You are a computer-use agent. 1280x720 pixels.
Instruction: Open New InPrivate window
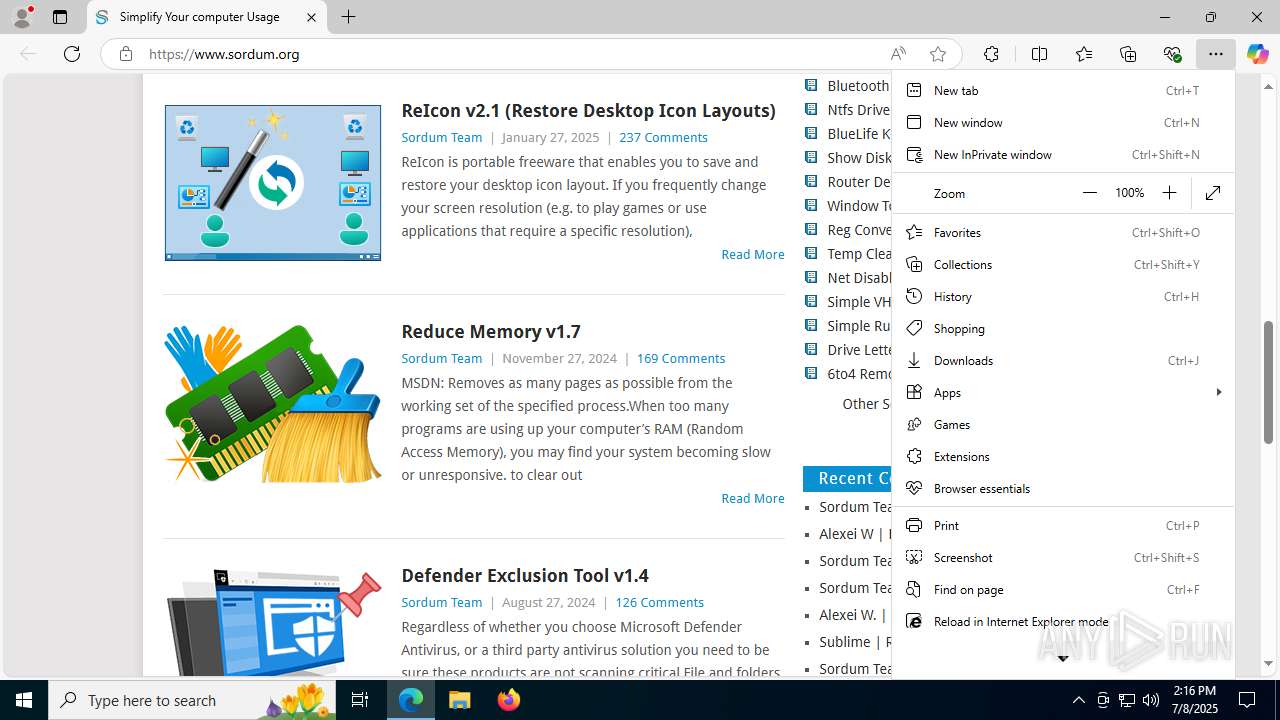1063,154
